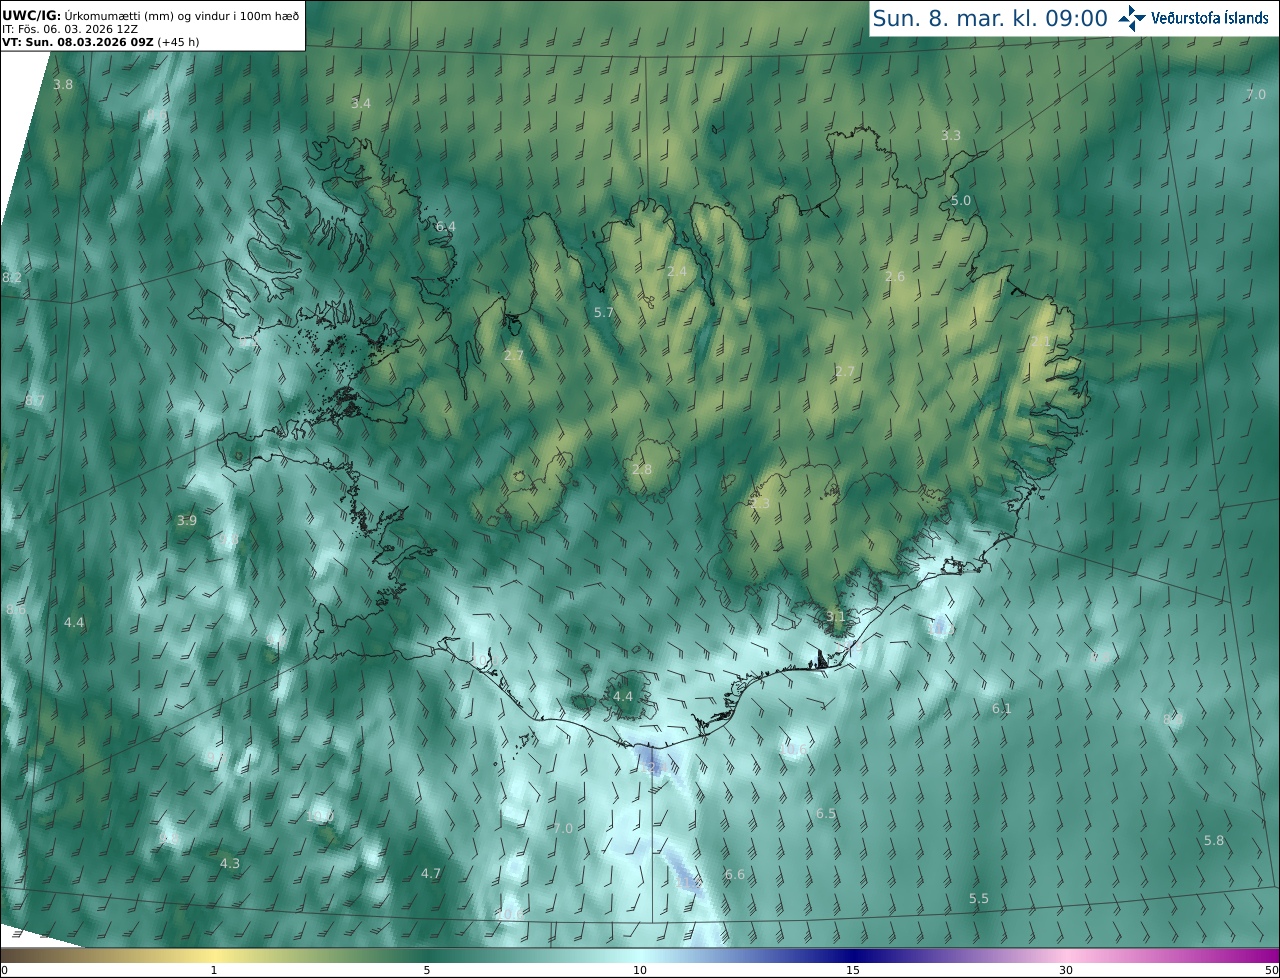Click the 3.3 value on the map
The width and height of the screenshot is (1280, 978).
(951, 136)
